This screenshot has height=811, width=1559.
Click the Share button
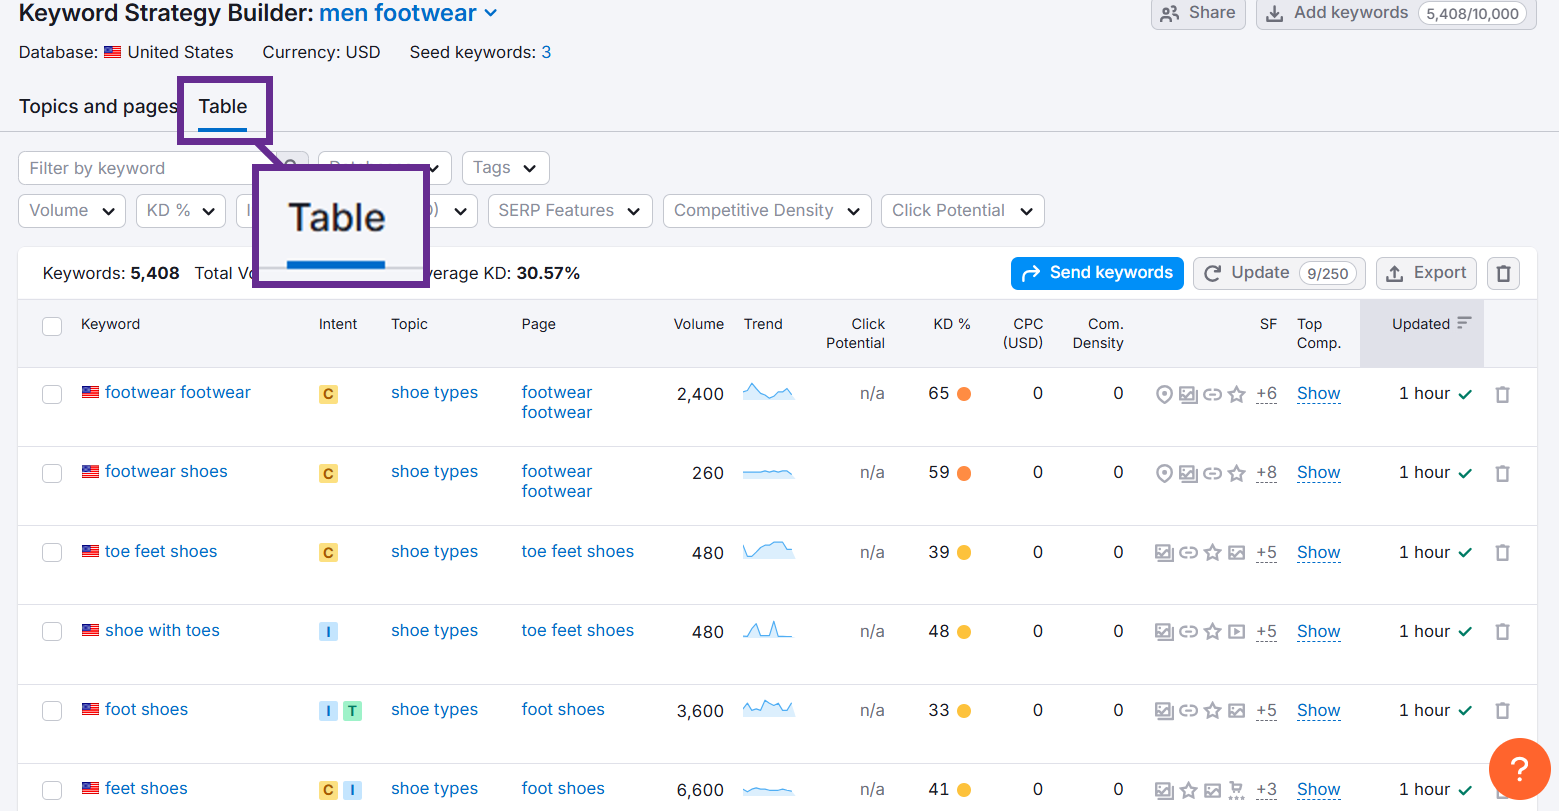tap(1198, 13)
